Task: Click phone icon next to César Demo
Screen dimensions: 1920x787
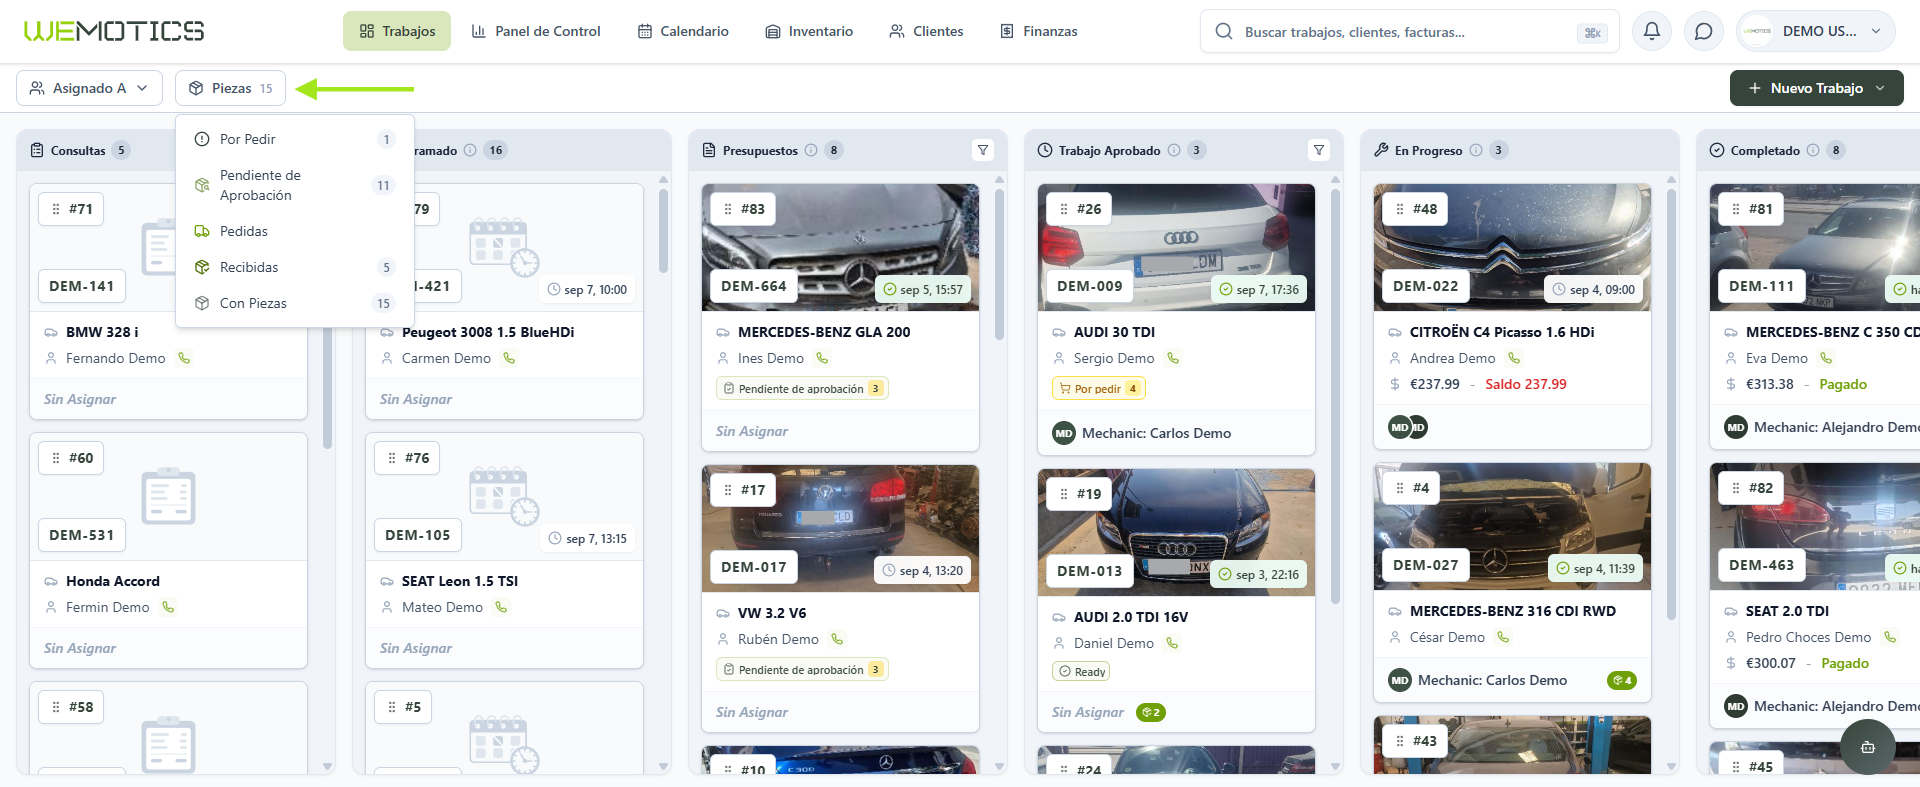Action: pos(1502,637)
